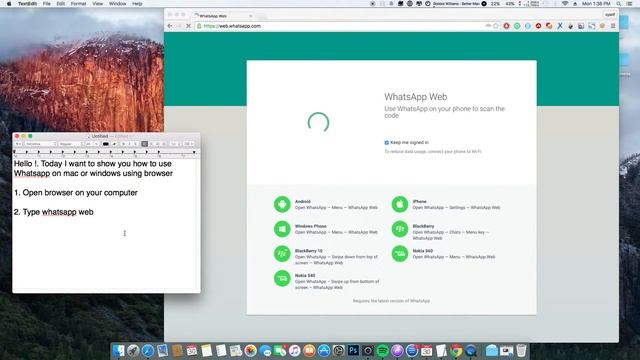Viewport: 640px width, 360px height.
Task: Select the iPhone Apple logo icon
Action: coord(400,204)
